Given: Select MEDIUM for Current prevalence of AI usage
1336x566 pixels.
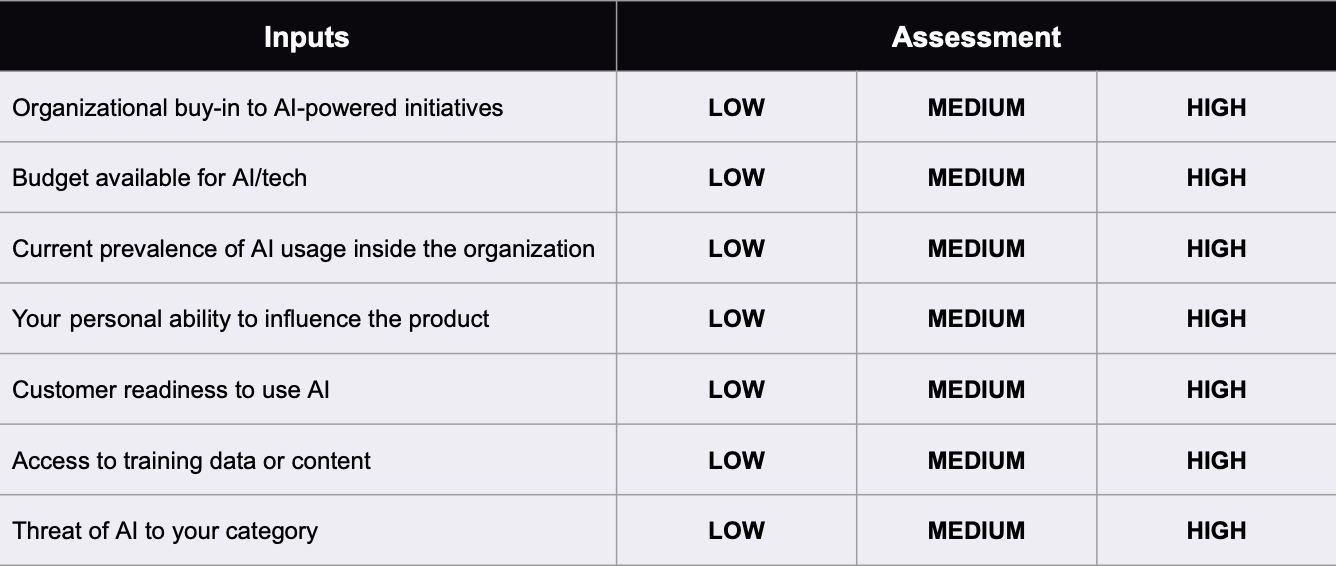Looking at the screenshot, I should point(976,248).
